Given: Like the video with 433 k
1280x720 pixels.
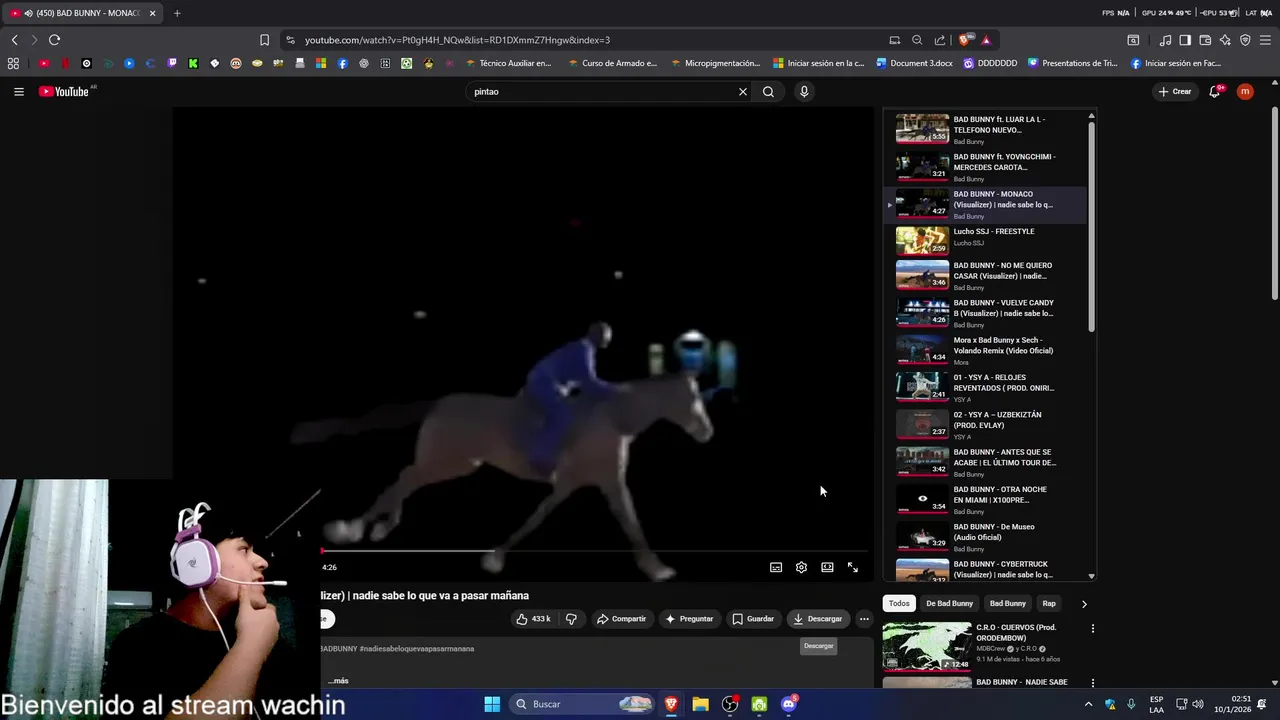Looking at the screenshot, I should (533, 619).
